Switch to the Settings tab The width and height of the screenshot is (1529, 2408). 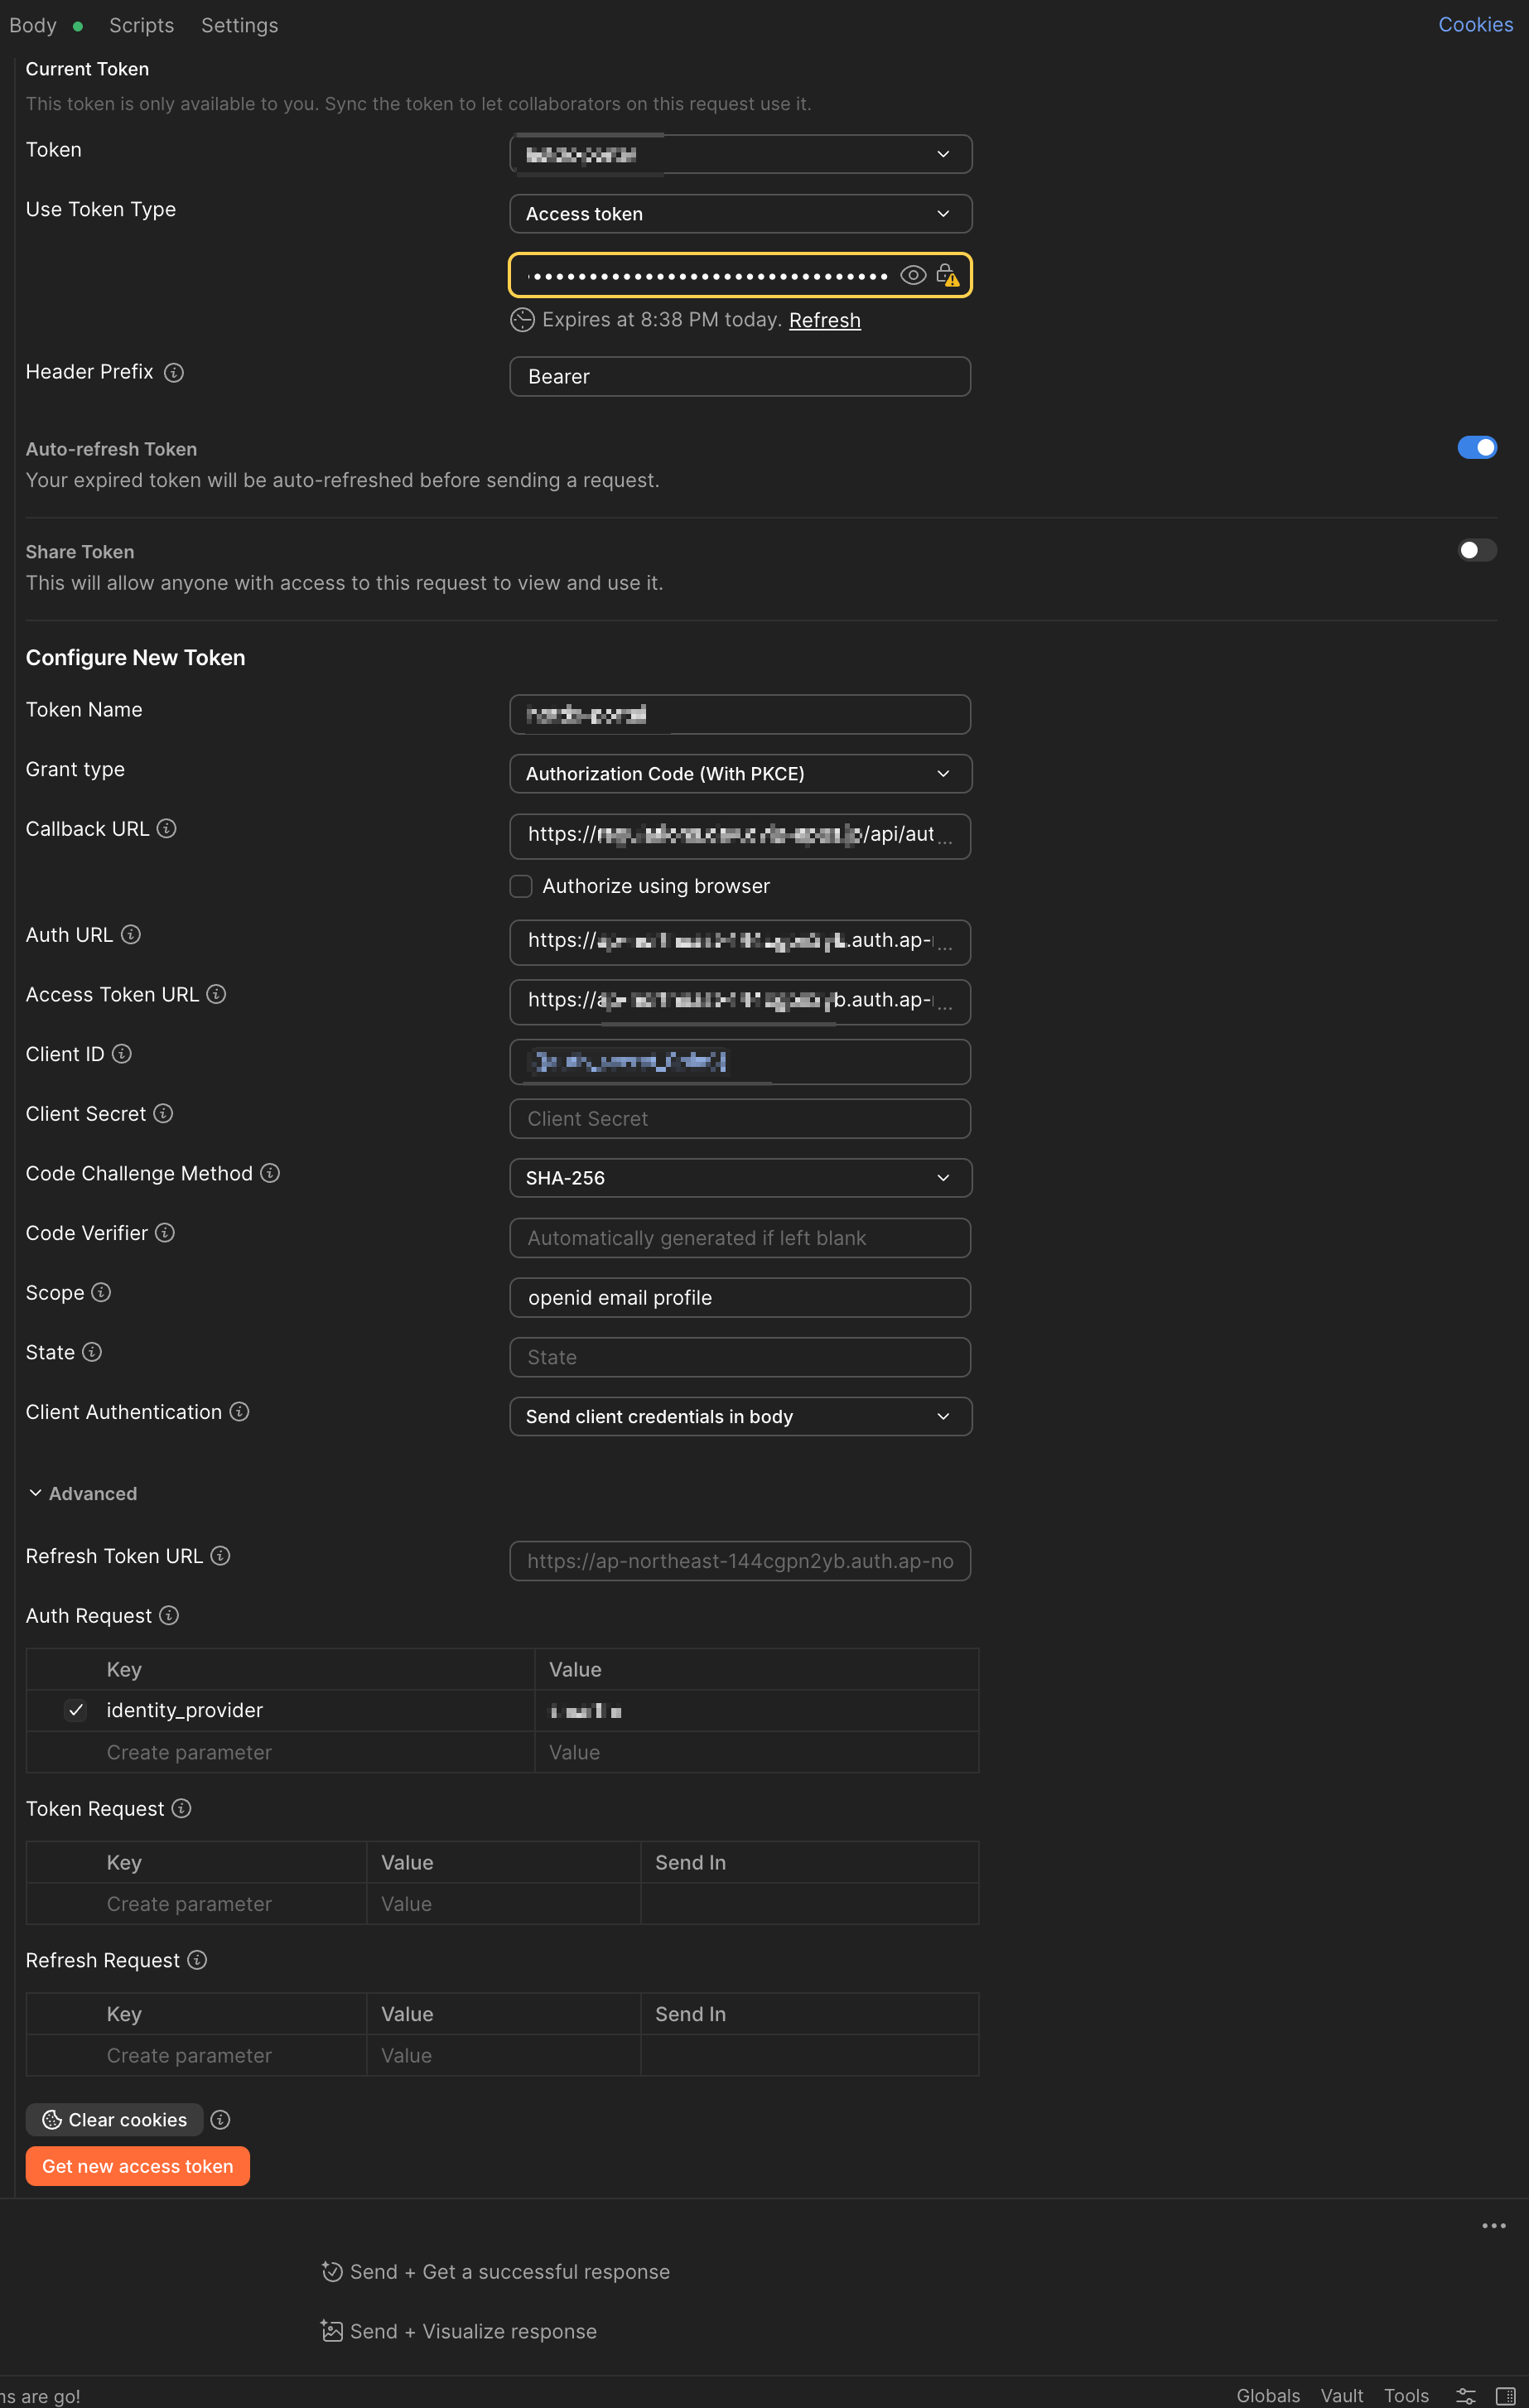(x=240, y=25)
